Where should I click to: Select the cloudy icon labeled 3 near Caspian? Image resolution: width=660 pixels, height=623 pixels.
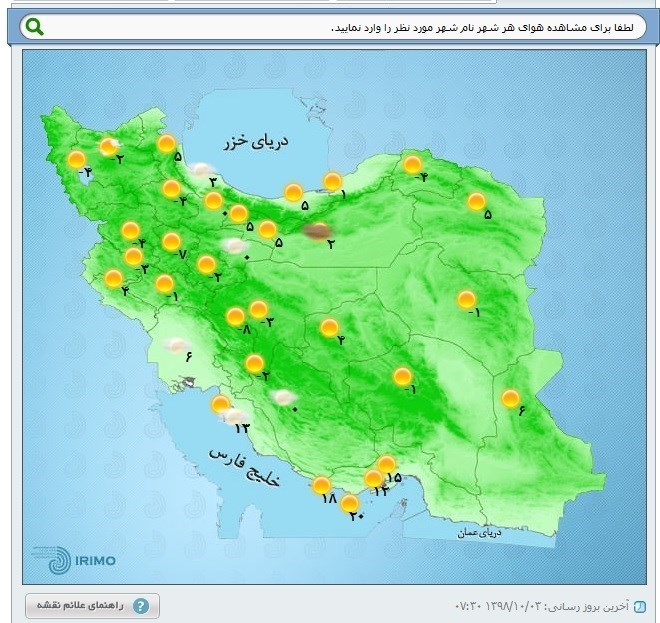204,171
